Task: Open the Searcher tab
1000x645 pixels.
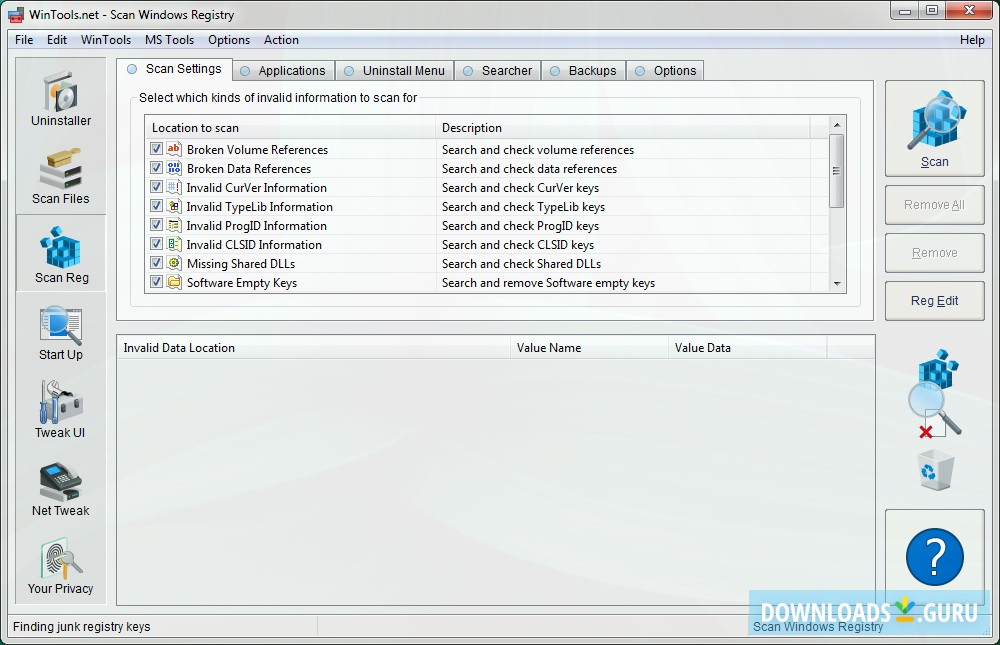Action: tap(497, 70)
